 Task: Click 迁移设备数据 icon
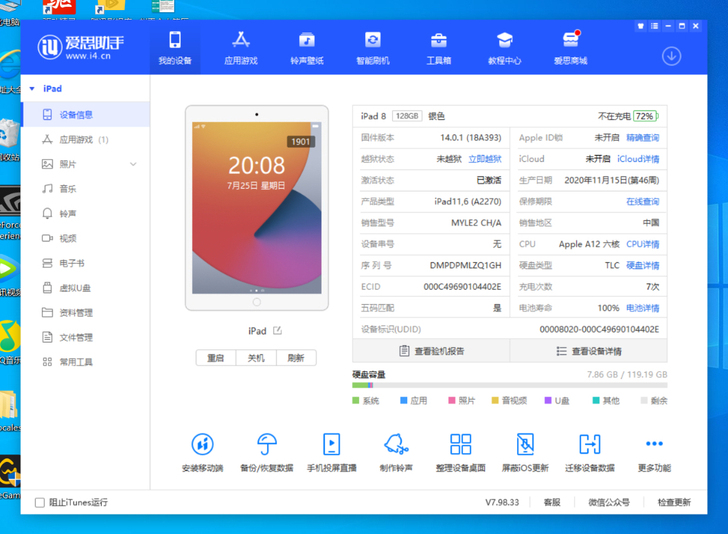pos(590,444)
